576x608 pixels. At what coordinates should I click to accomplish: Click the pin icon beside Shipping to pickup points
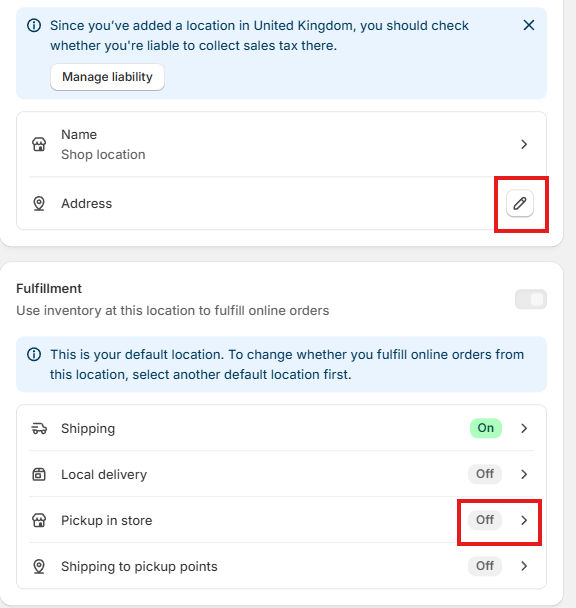39,566
